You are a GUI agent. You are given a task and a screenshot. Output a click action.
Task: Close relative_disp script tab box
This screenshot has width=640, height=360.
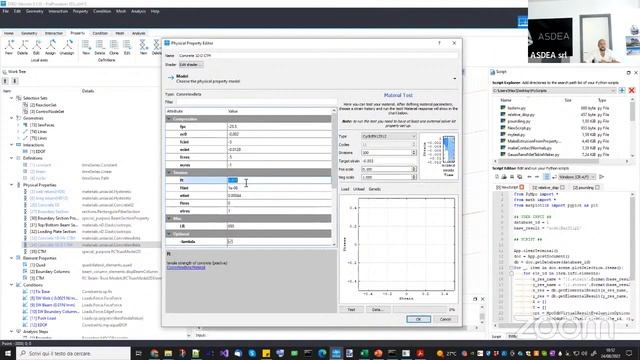click(562, 187)
